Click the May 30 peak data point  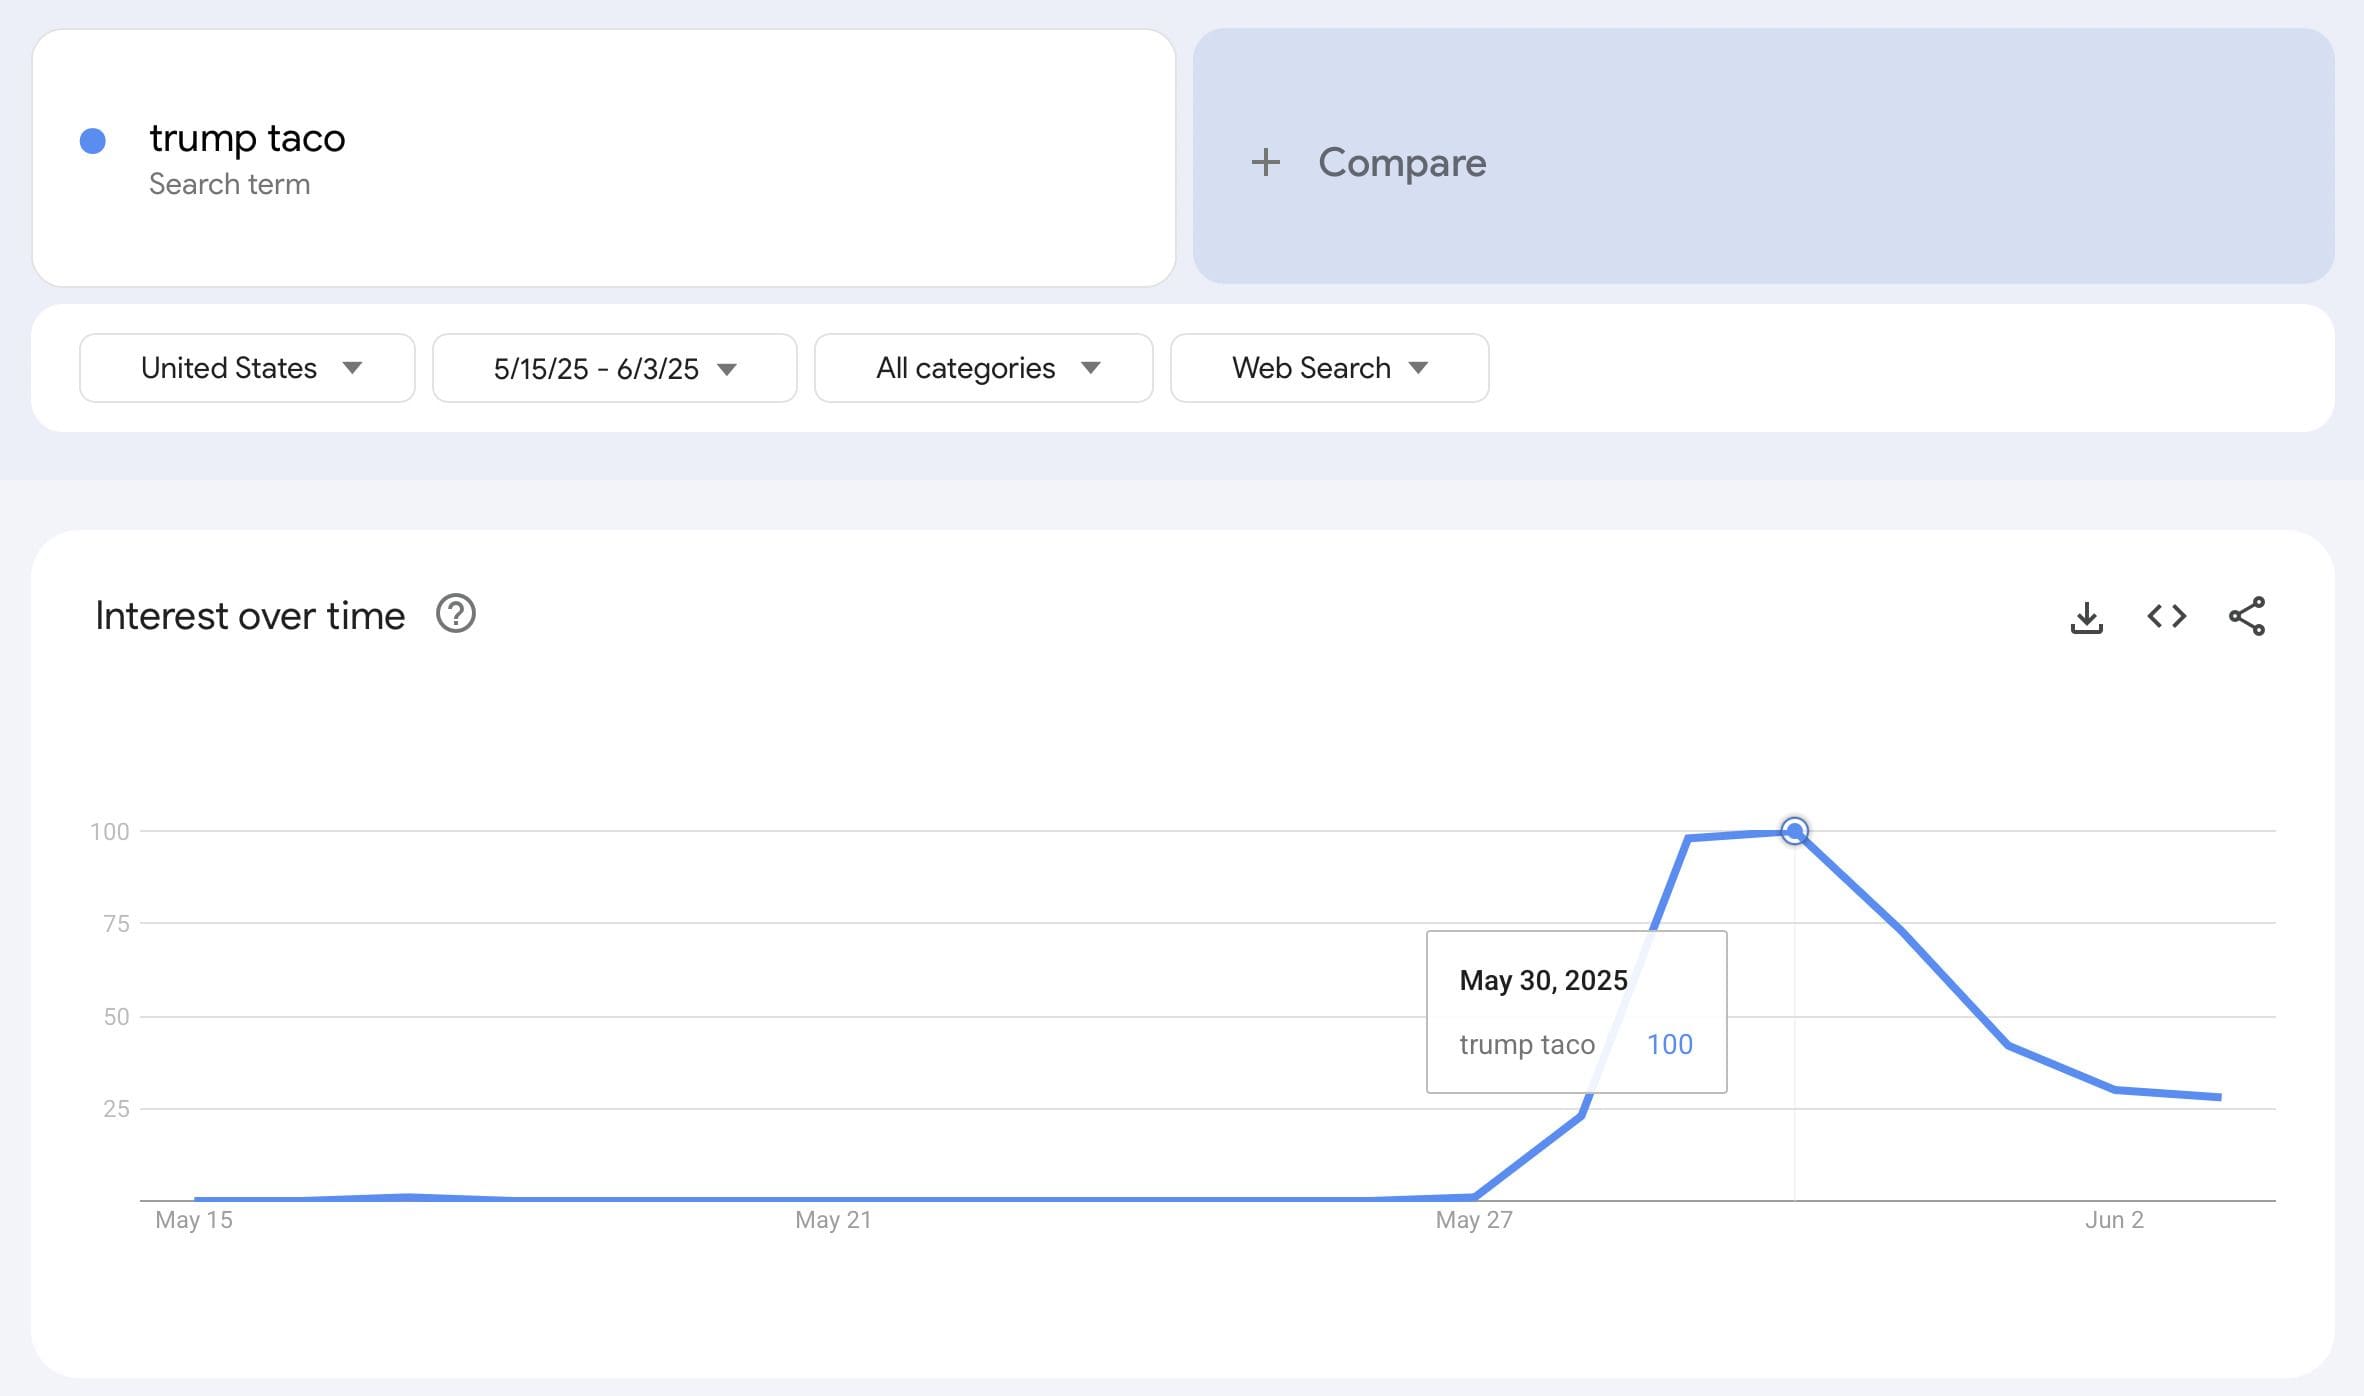1794,831
